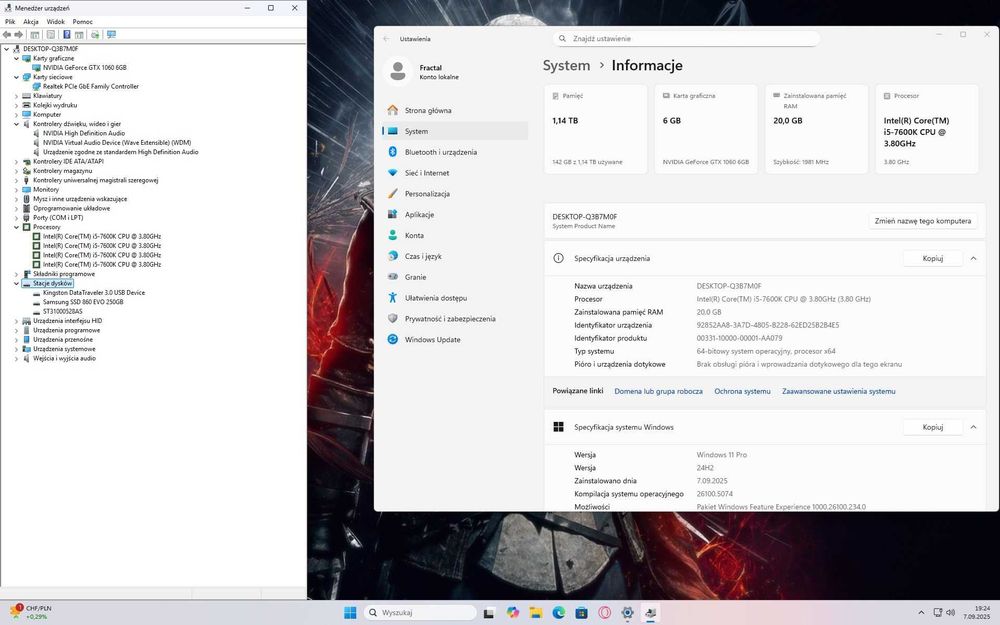Click the volume icon in system tray

tap(950, 613)
